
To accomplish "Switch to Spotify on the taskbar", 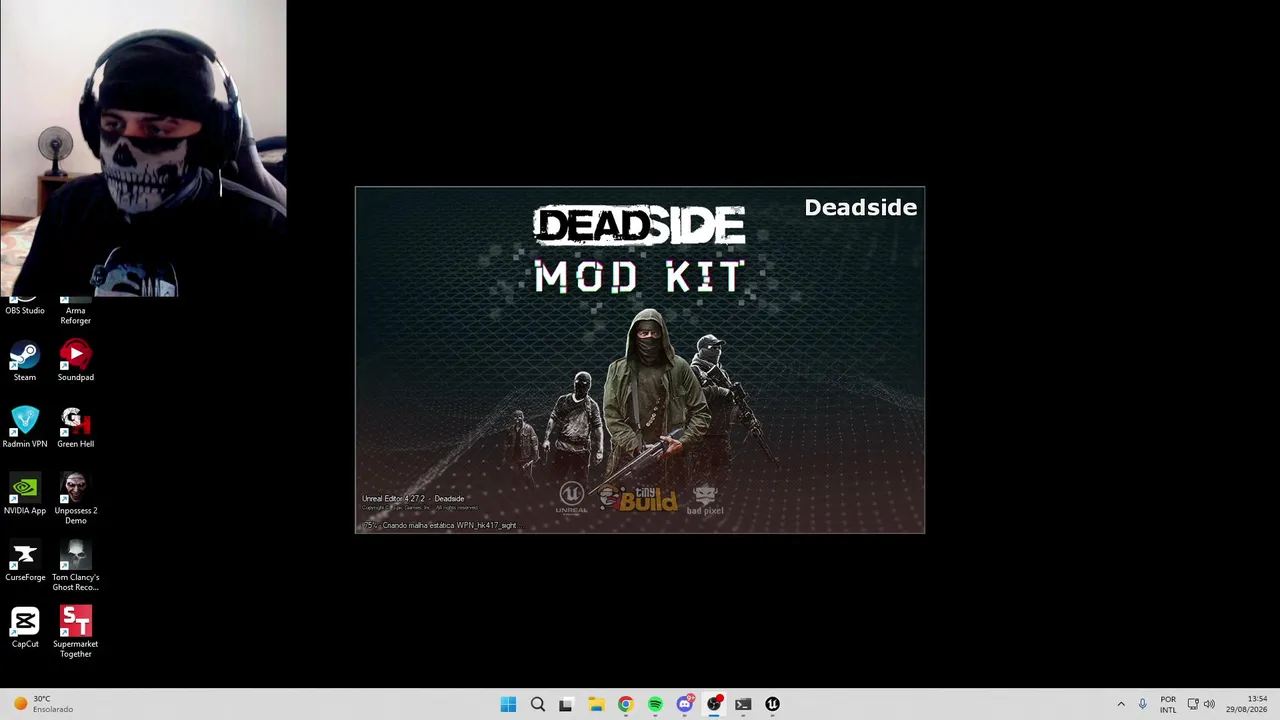I will point(655,704).
